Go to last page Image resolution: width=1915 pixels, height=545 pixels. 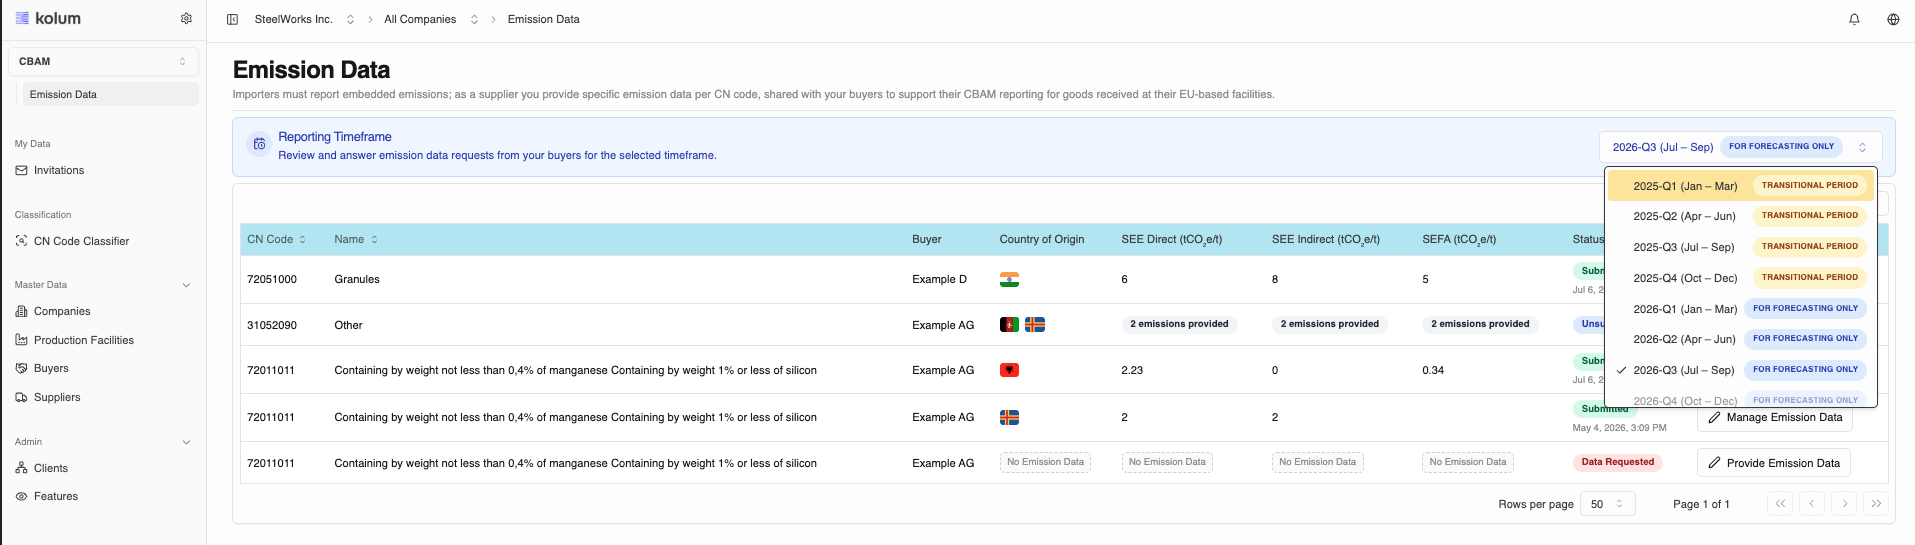(x=1876, y=504)
